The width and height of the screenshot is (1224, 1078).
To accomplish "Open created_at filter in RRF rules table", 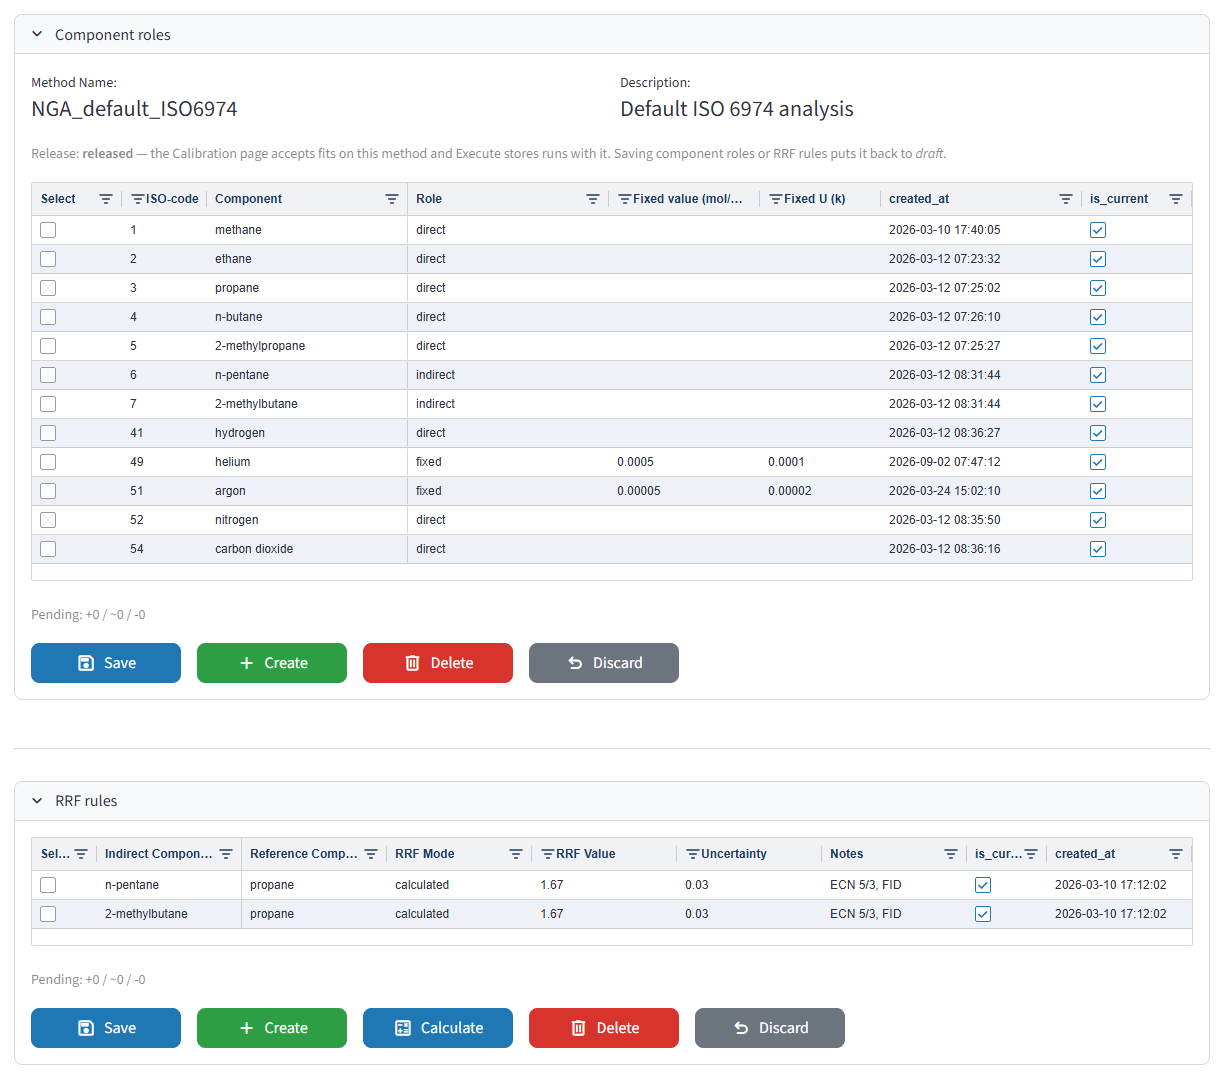I will pos(1176,854).
